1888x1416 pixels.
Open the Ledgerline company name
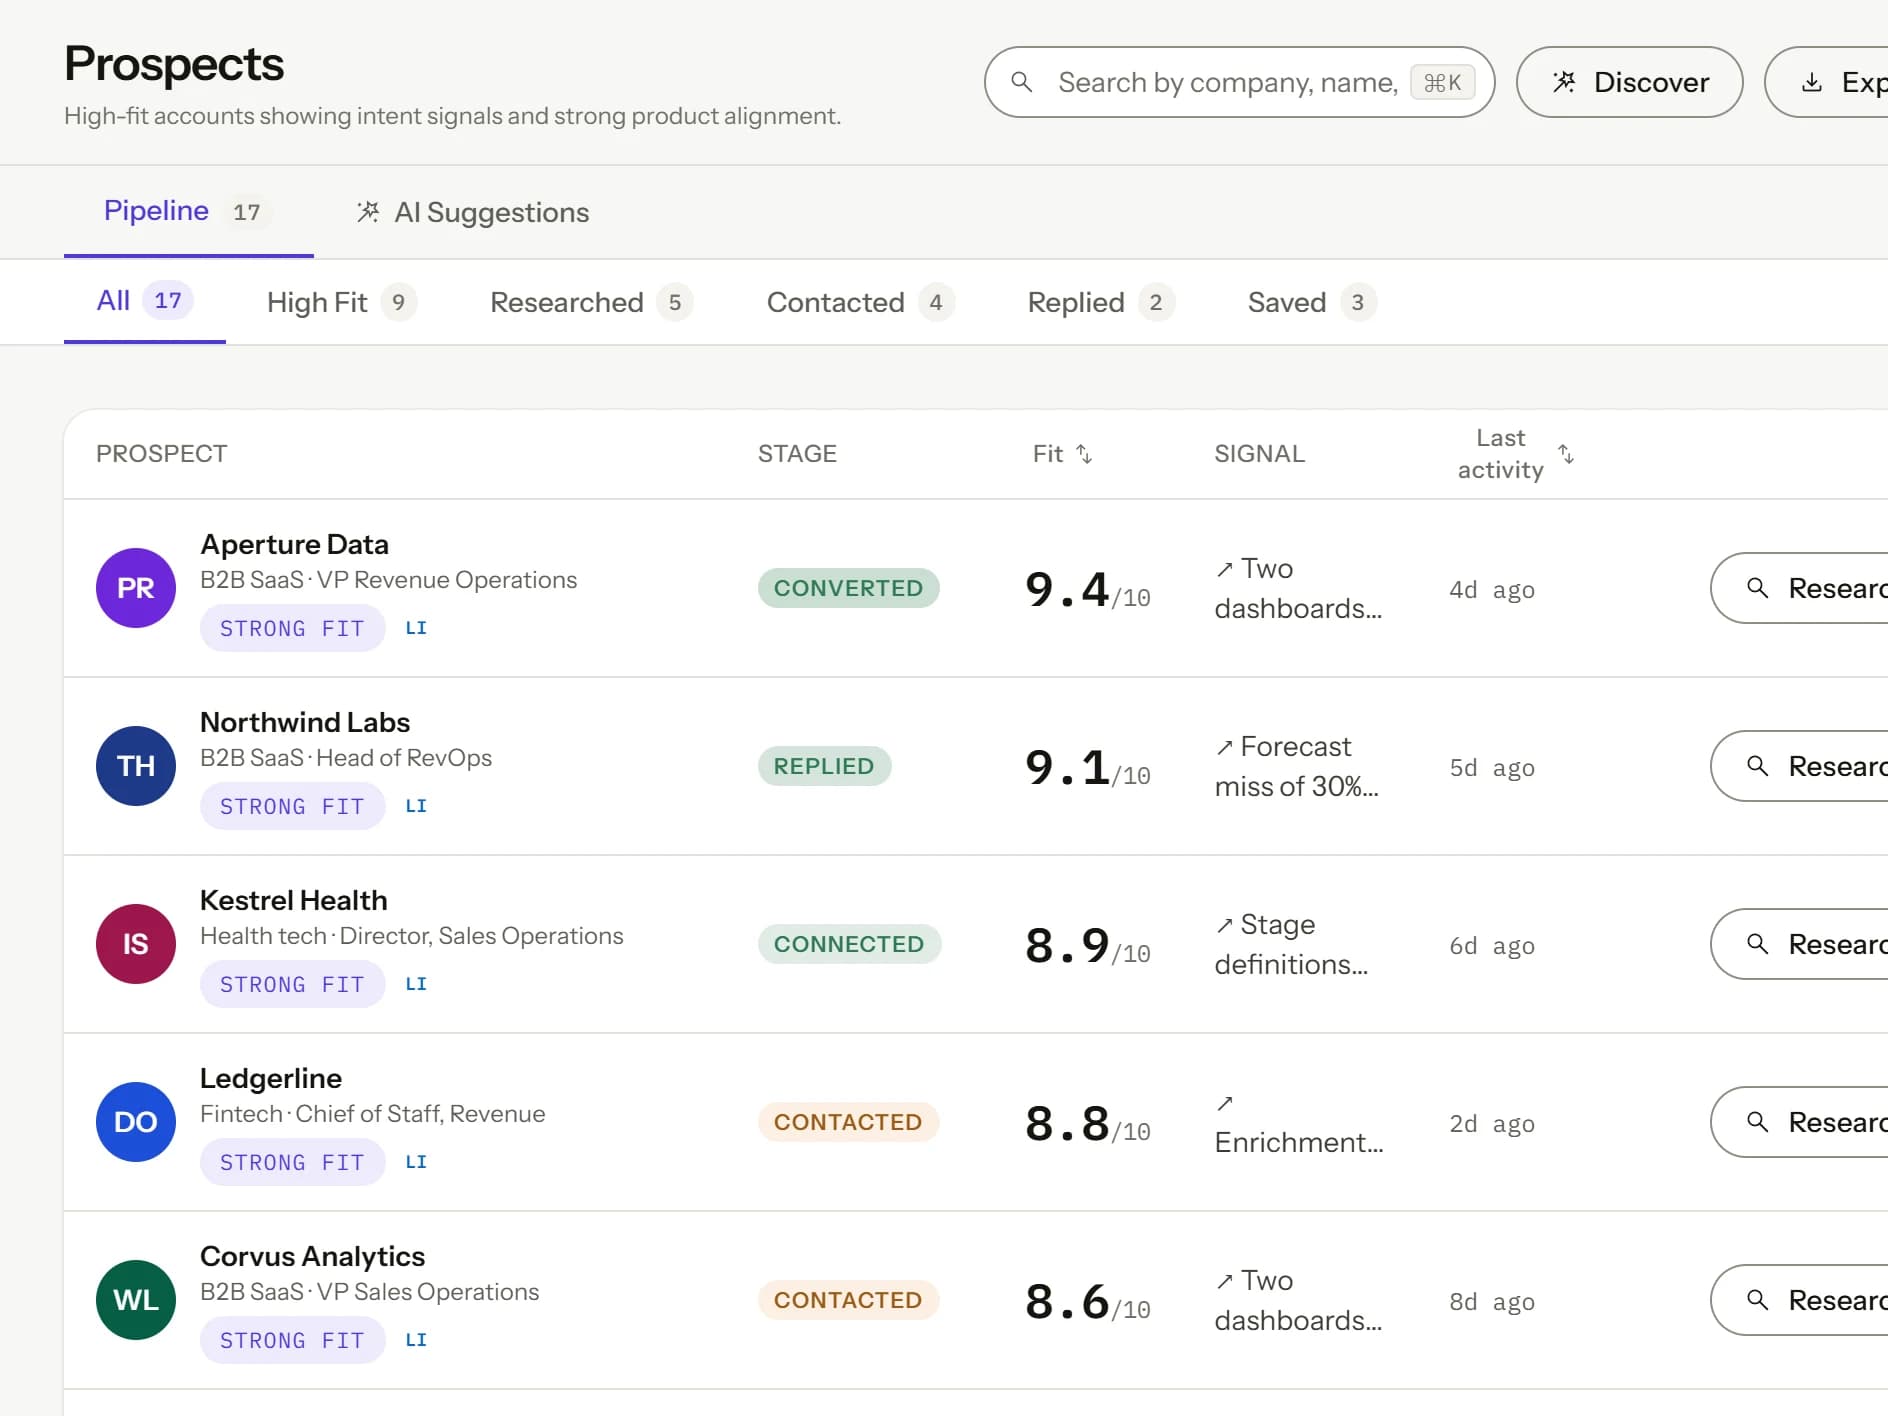point(271,1078)
